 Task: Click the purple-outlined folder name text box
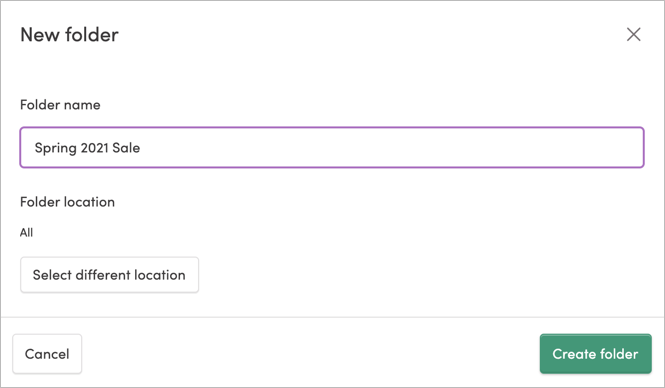point(332,148)
